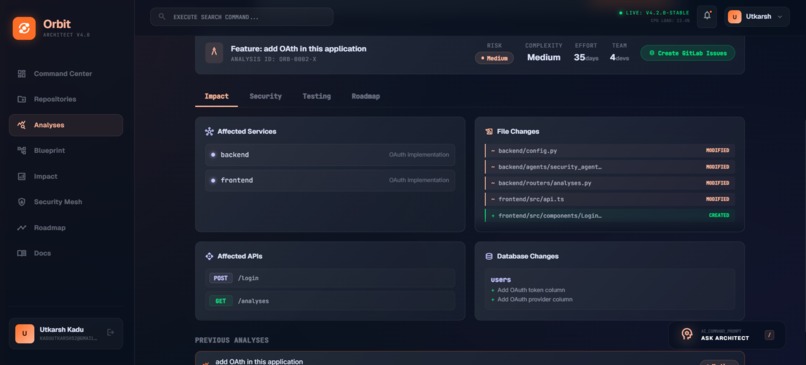Click the sidebar Roadmap trend icon
Screen dimensions: 806x365
pos(22,228)
